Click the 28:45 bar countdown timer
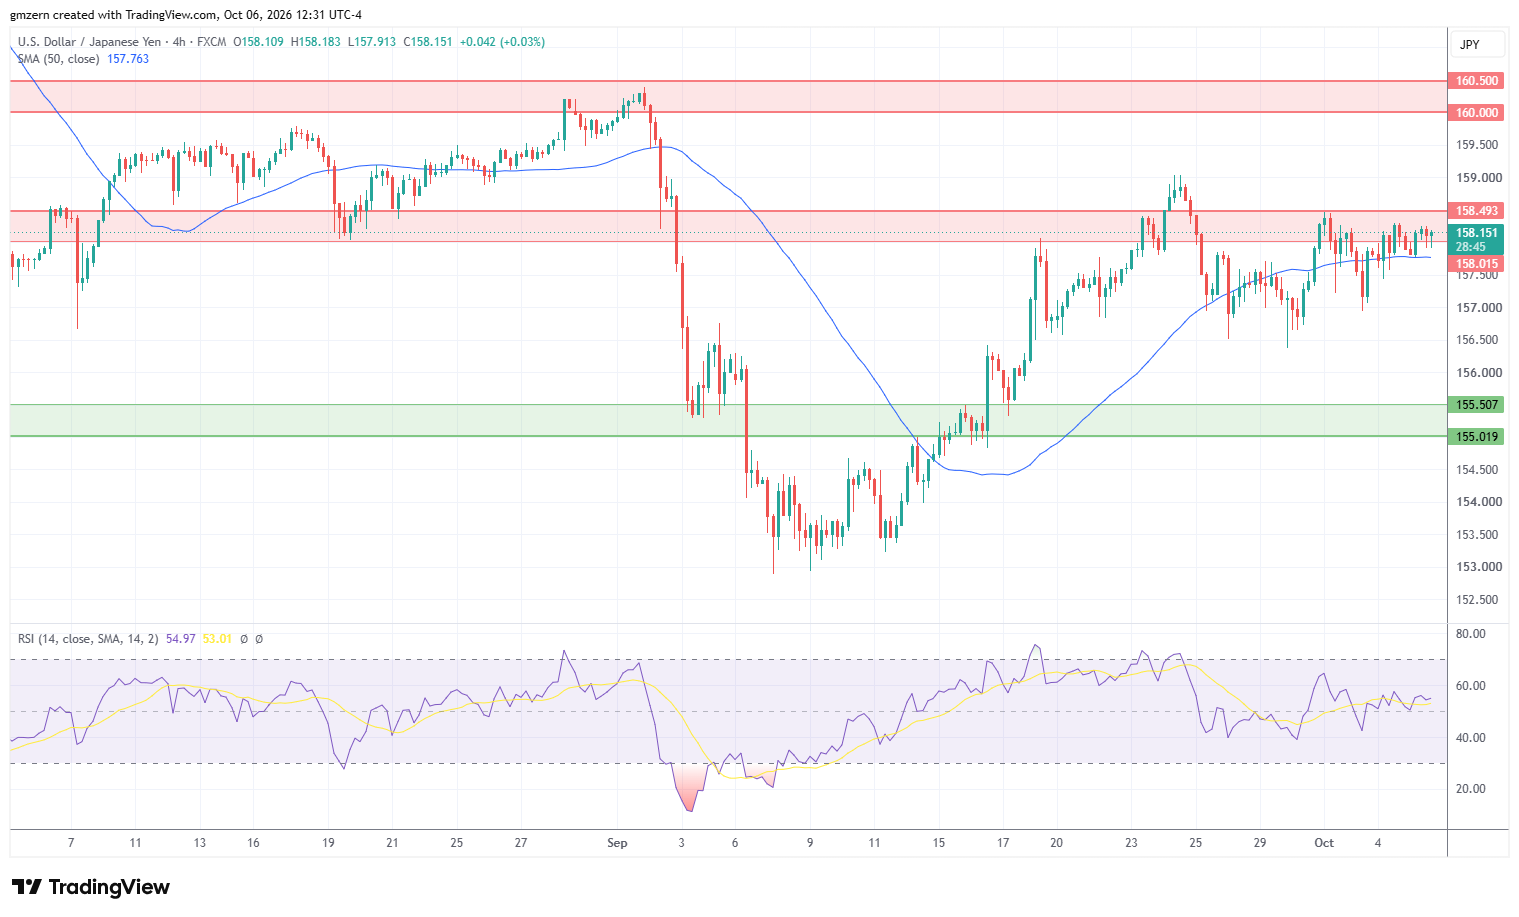1519x917 pixels. (x=1470, y=247)
